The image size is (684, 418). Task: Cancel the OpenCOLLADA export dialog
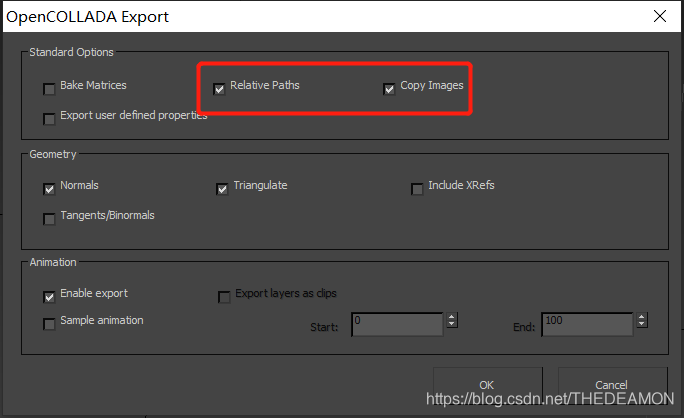point(612,385)
